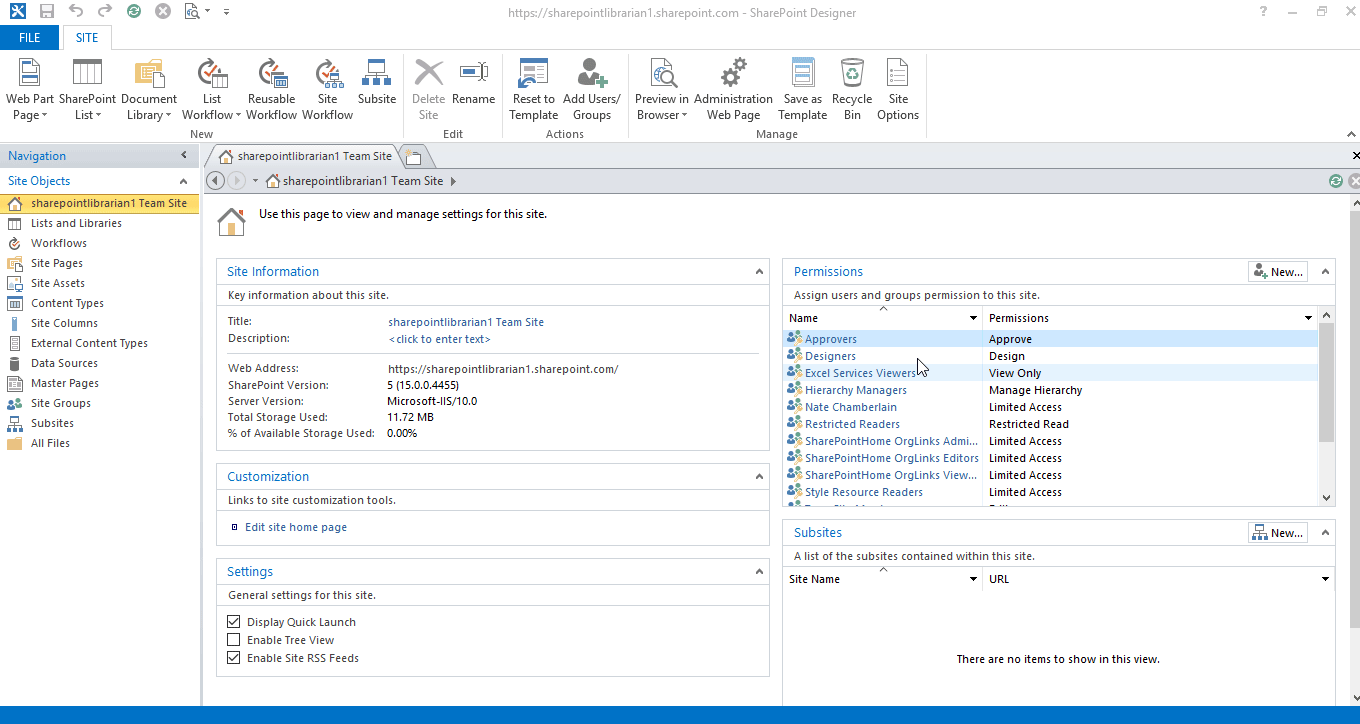Disable Enable Site RSS Feeds
The height and width of the screenshot is (724, 1360).
[x=233, y=657]
